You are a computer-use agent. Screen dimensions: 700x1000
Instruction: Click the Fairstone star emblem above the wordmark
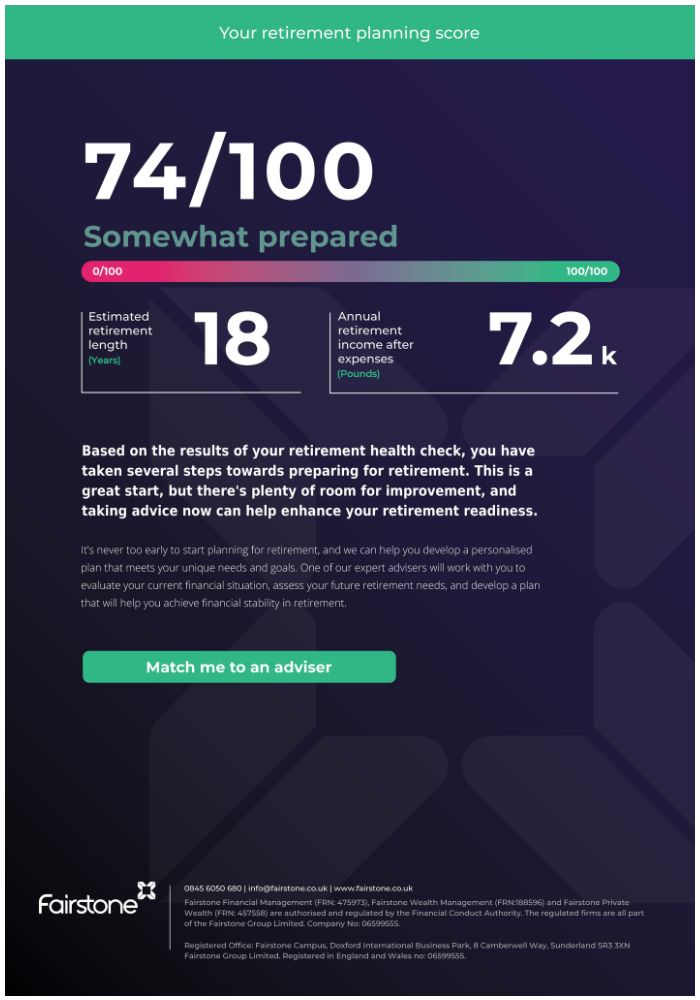[147, 890]
